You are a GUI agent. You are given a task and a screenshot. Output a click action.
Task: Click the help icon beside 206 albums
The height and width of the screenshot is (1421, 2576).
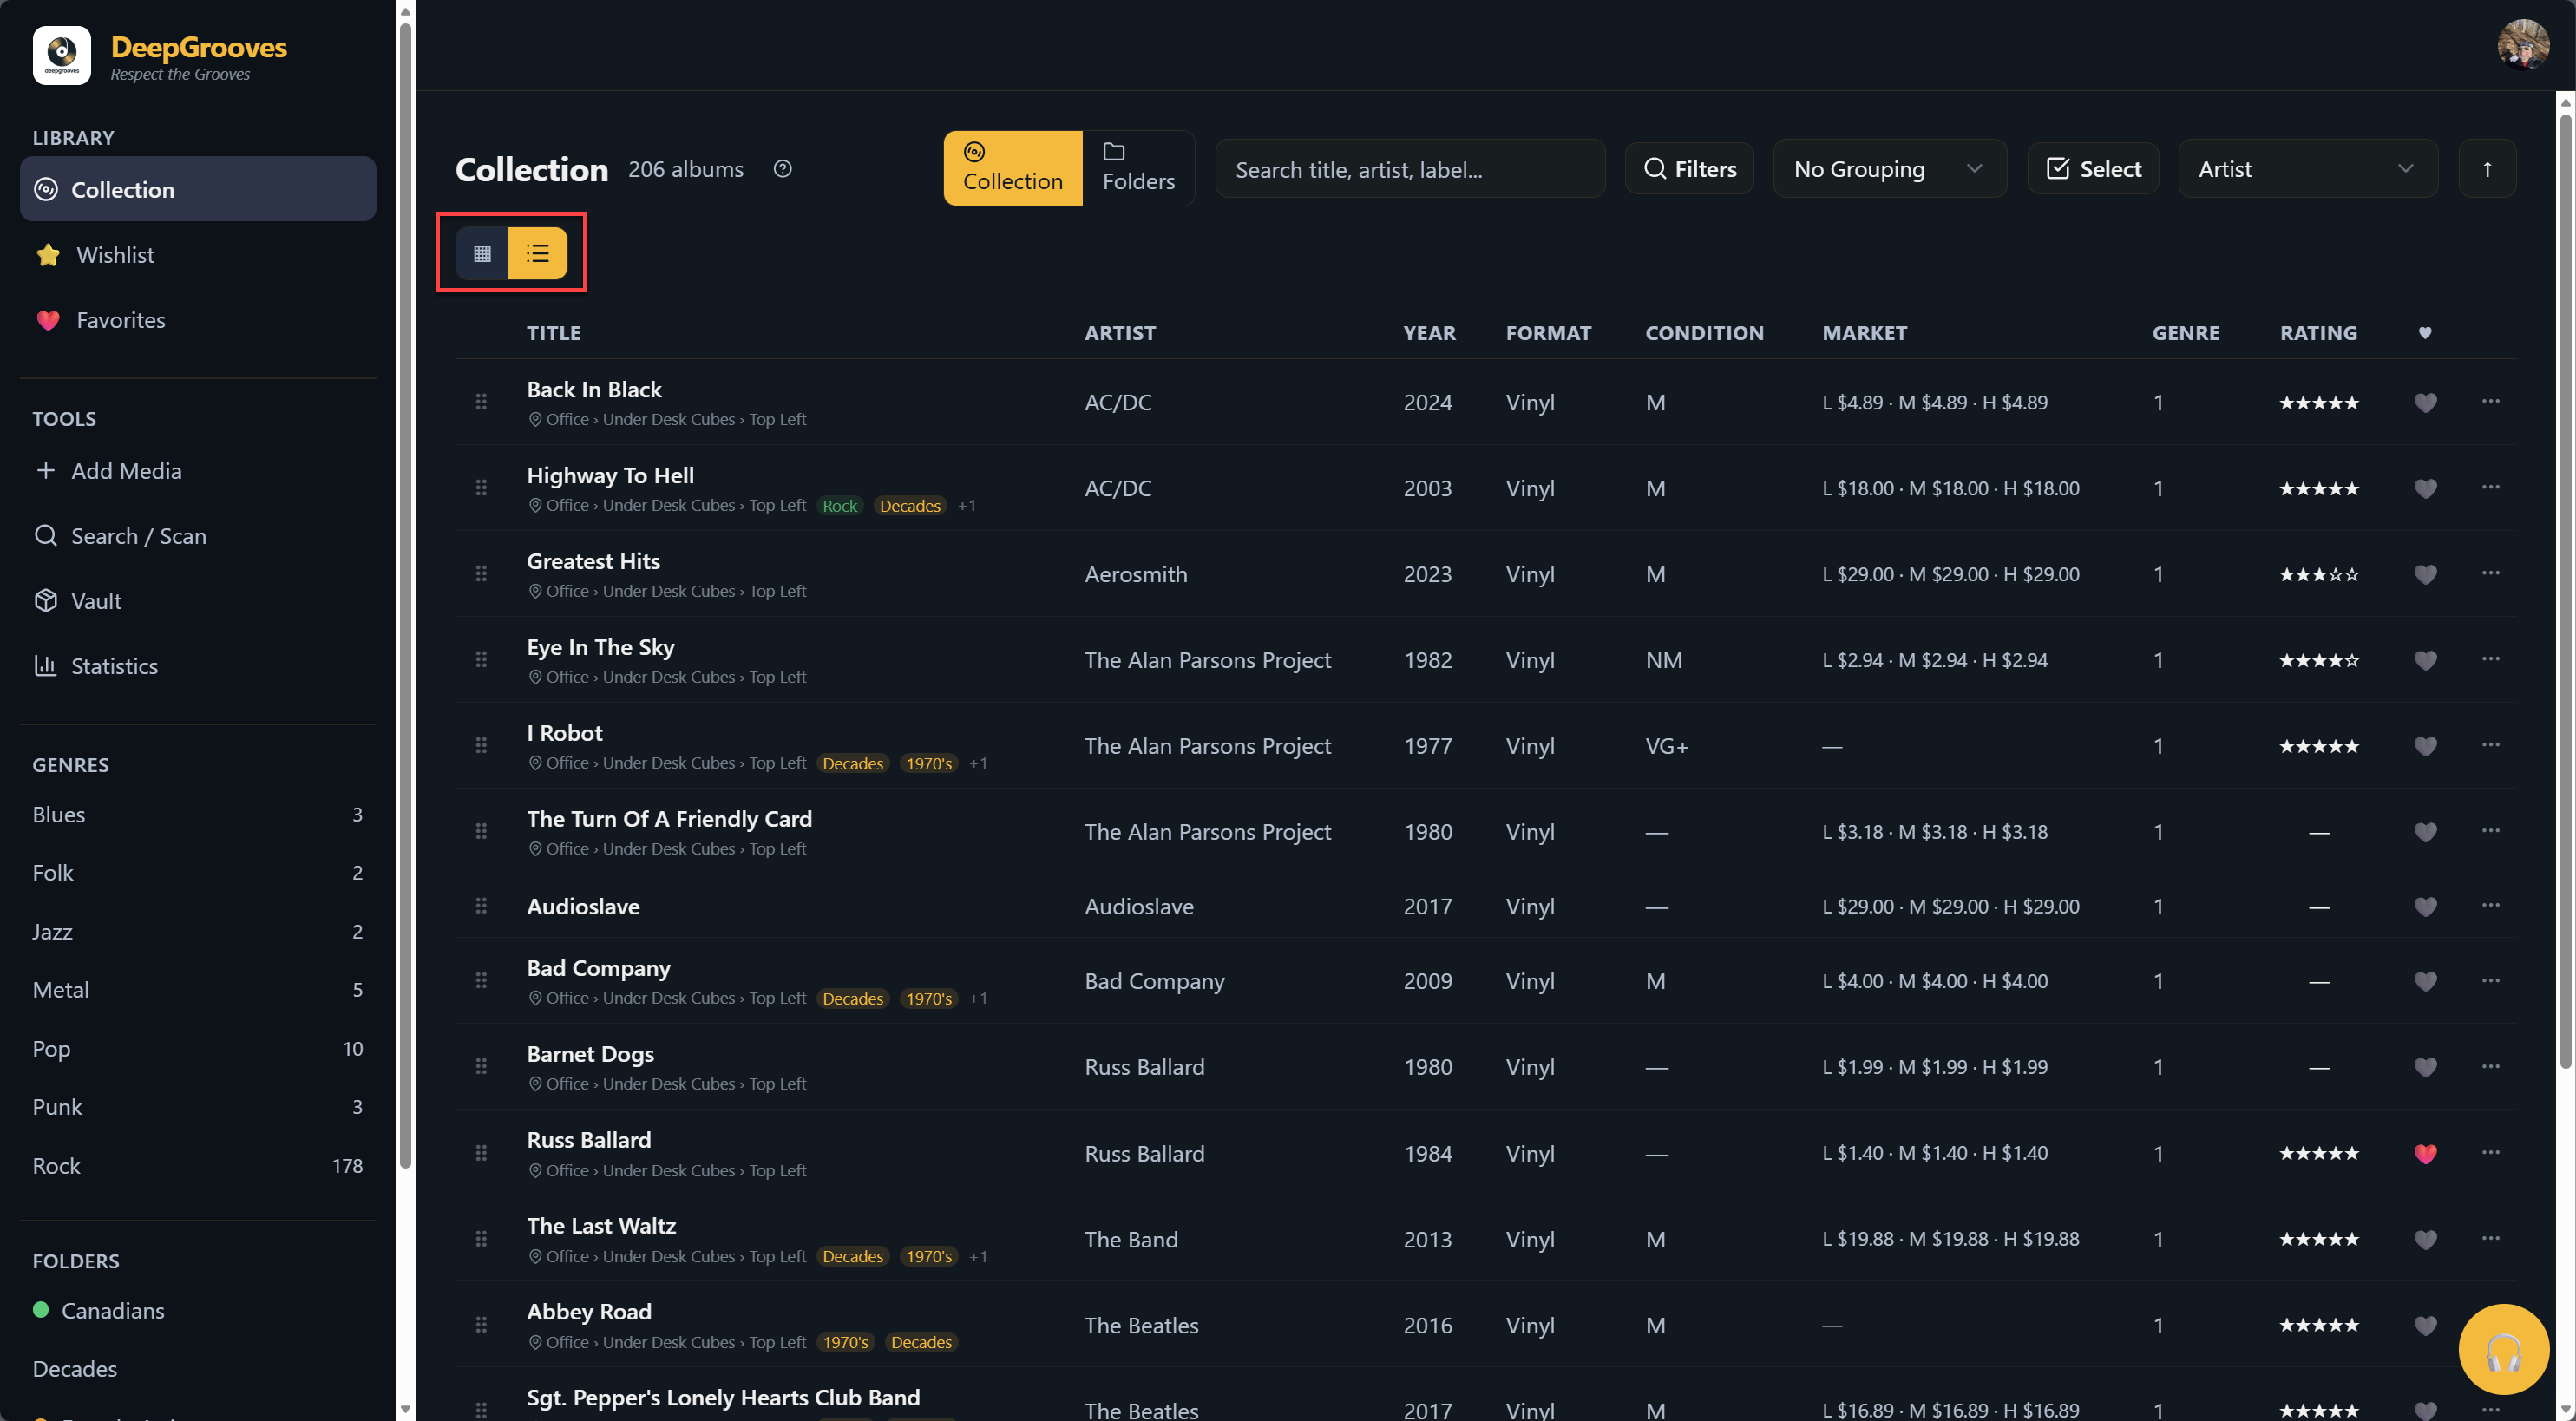coord(783,169)
